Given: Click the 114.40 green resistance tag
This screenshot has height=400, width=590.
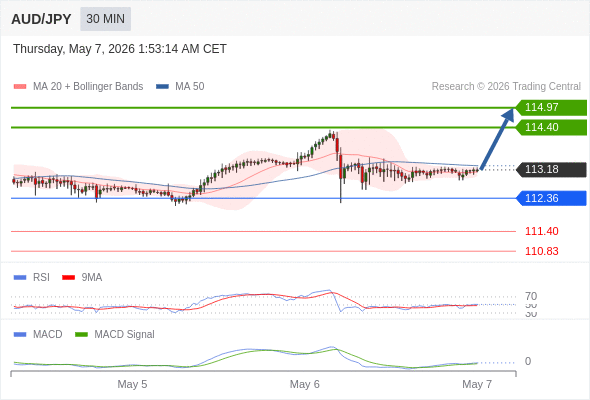Looking at the screenshot, I should click(x=551, y=127).
